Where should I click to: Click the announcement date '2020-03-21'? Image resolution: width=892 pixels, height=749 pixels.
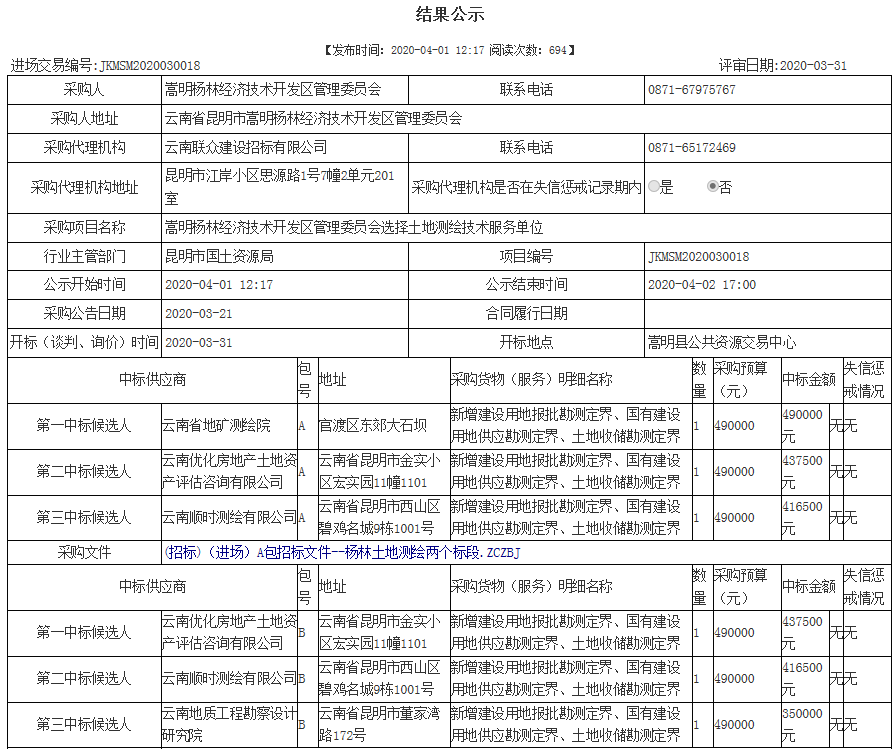(x=199, y=314)
